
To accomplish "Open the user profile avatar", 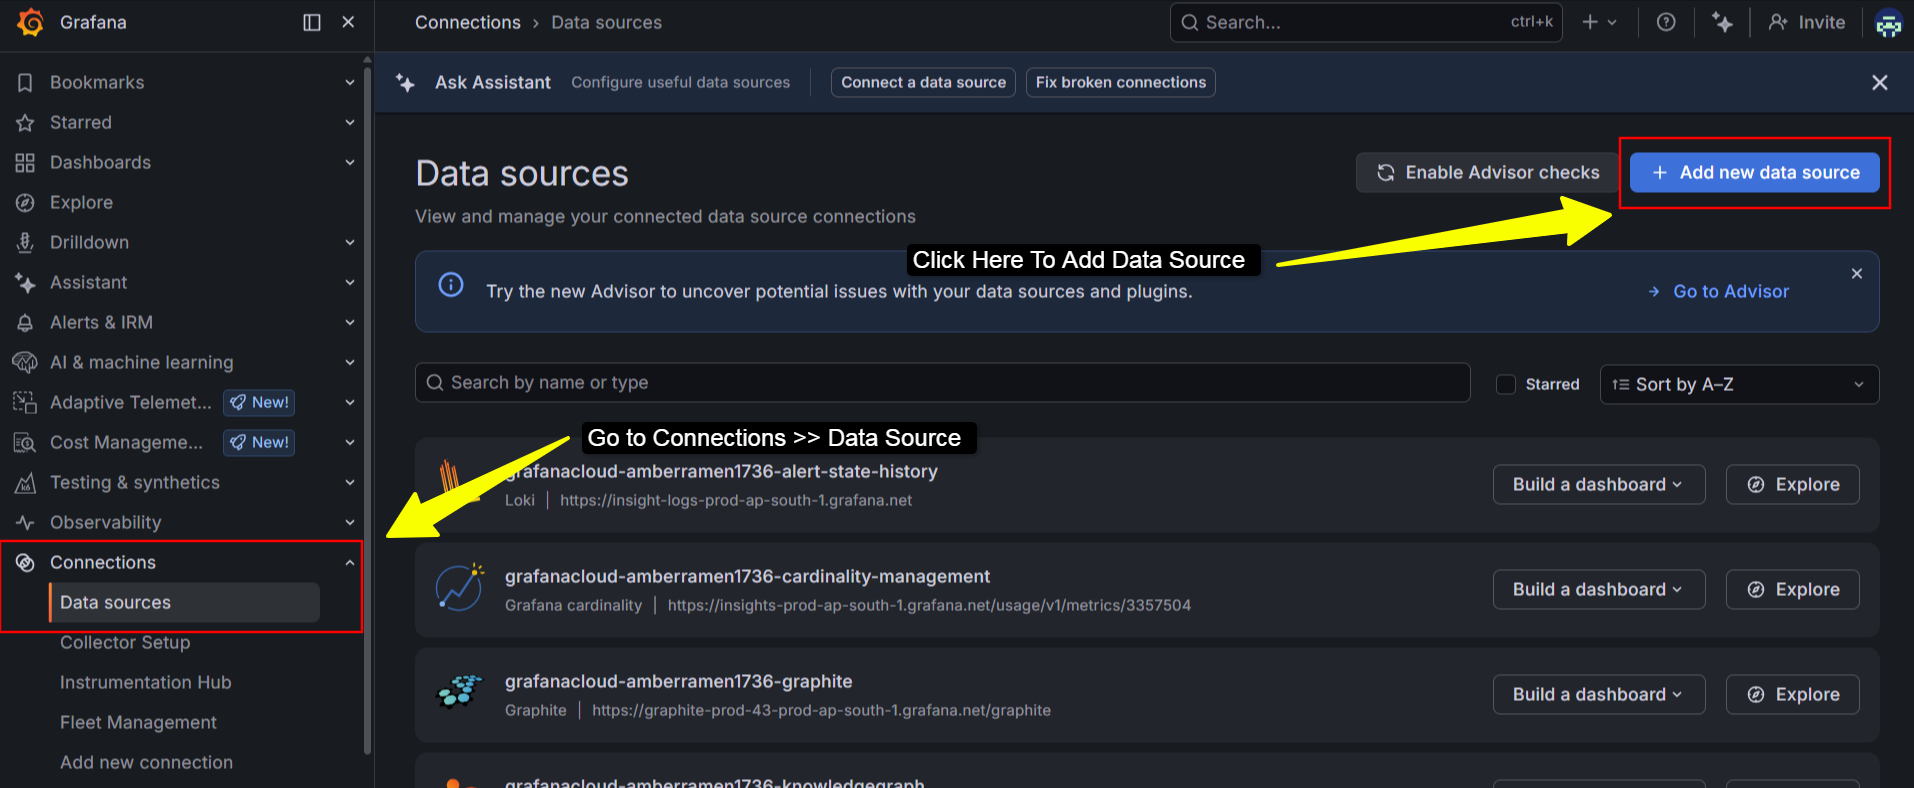I will (x=1888, y=23).
